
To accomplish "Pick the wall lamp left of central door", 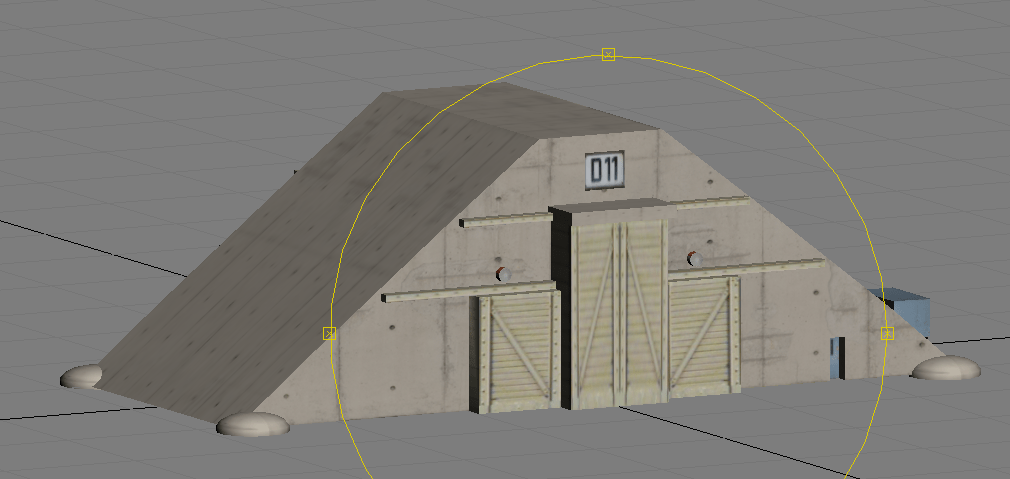I will (502, 275).
